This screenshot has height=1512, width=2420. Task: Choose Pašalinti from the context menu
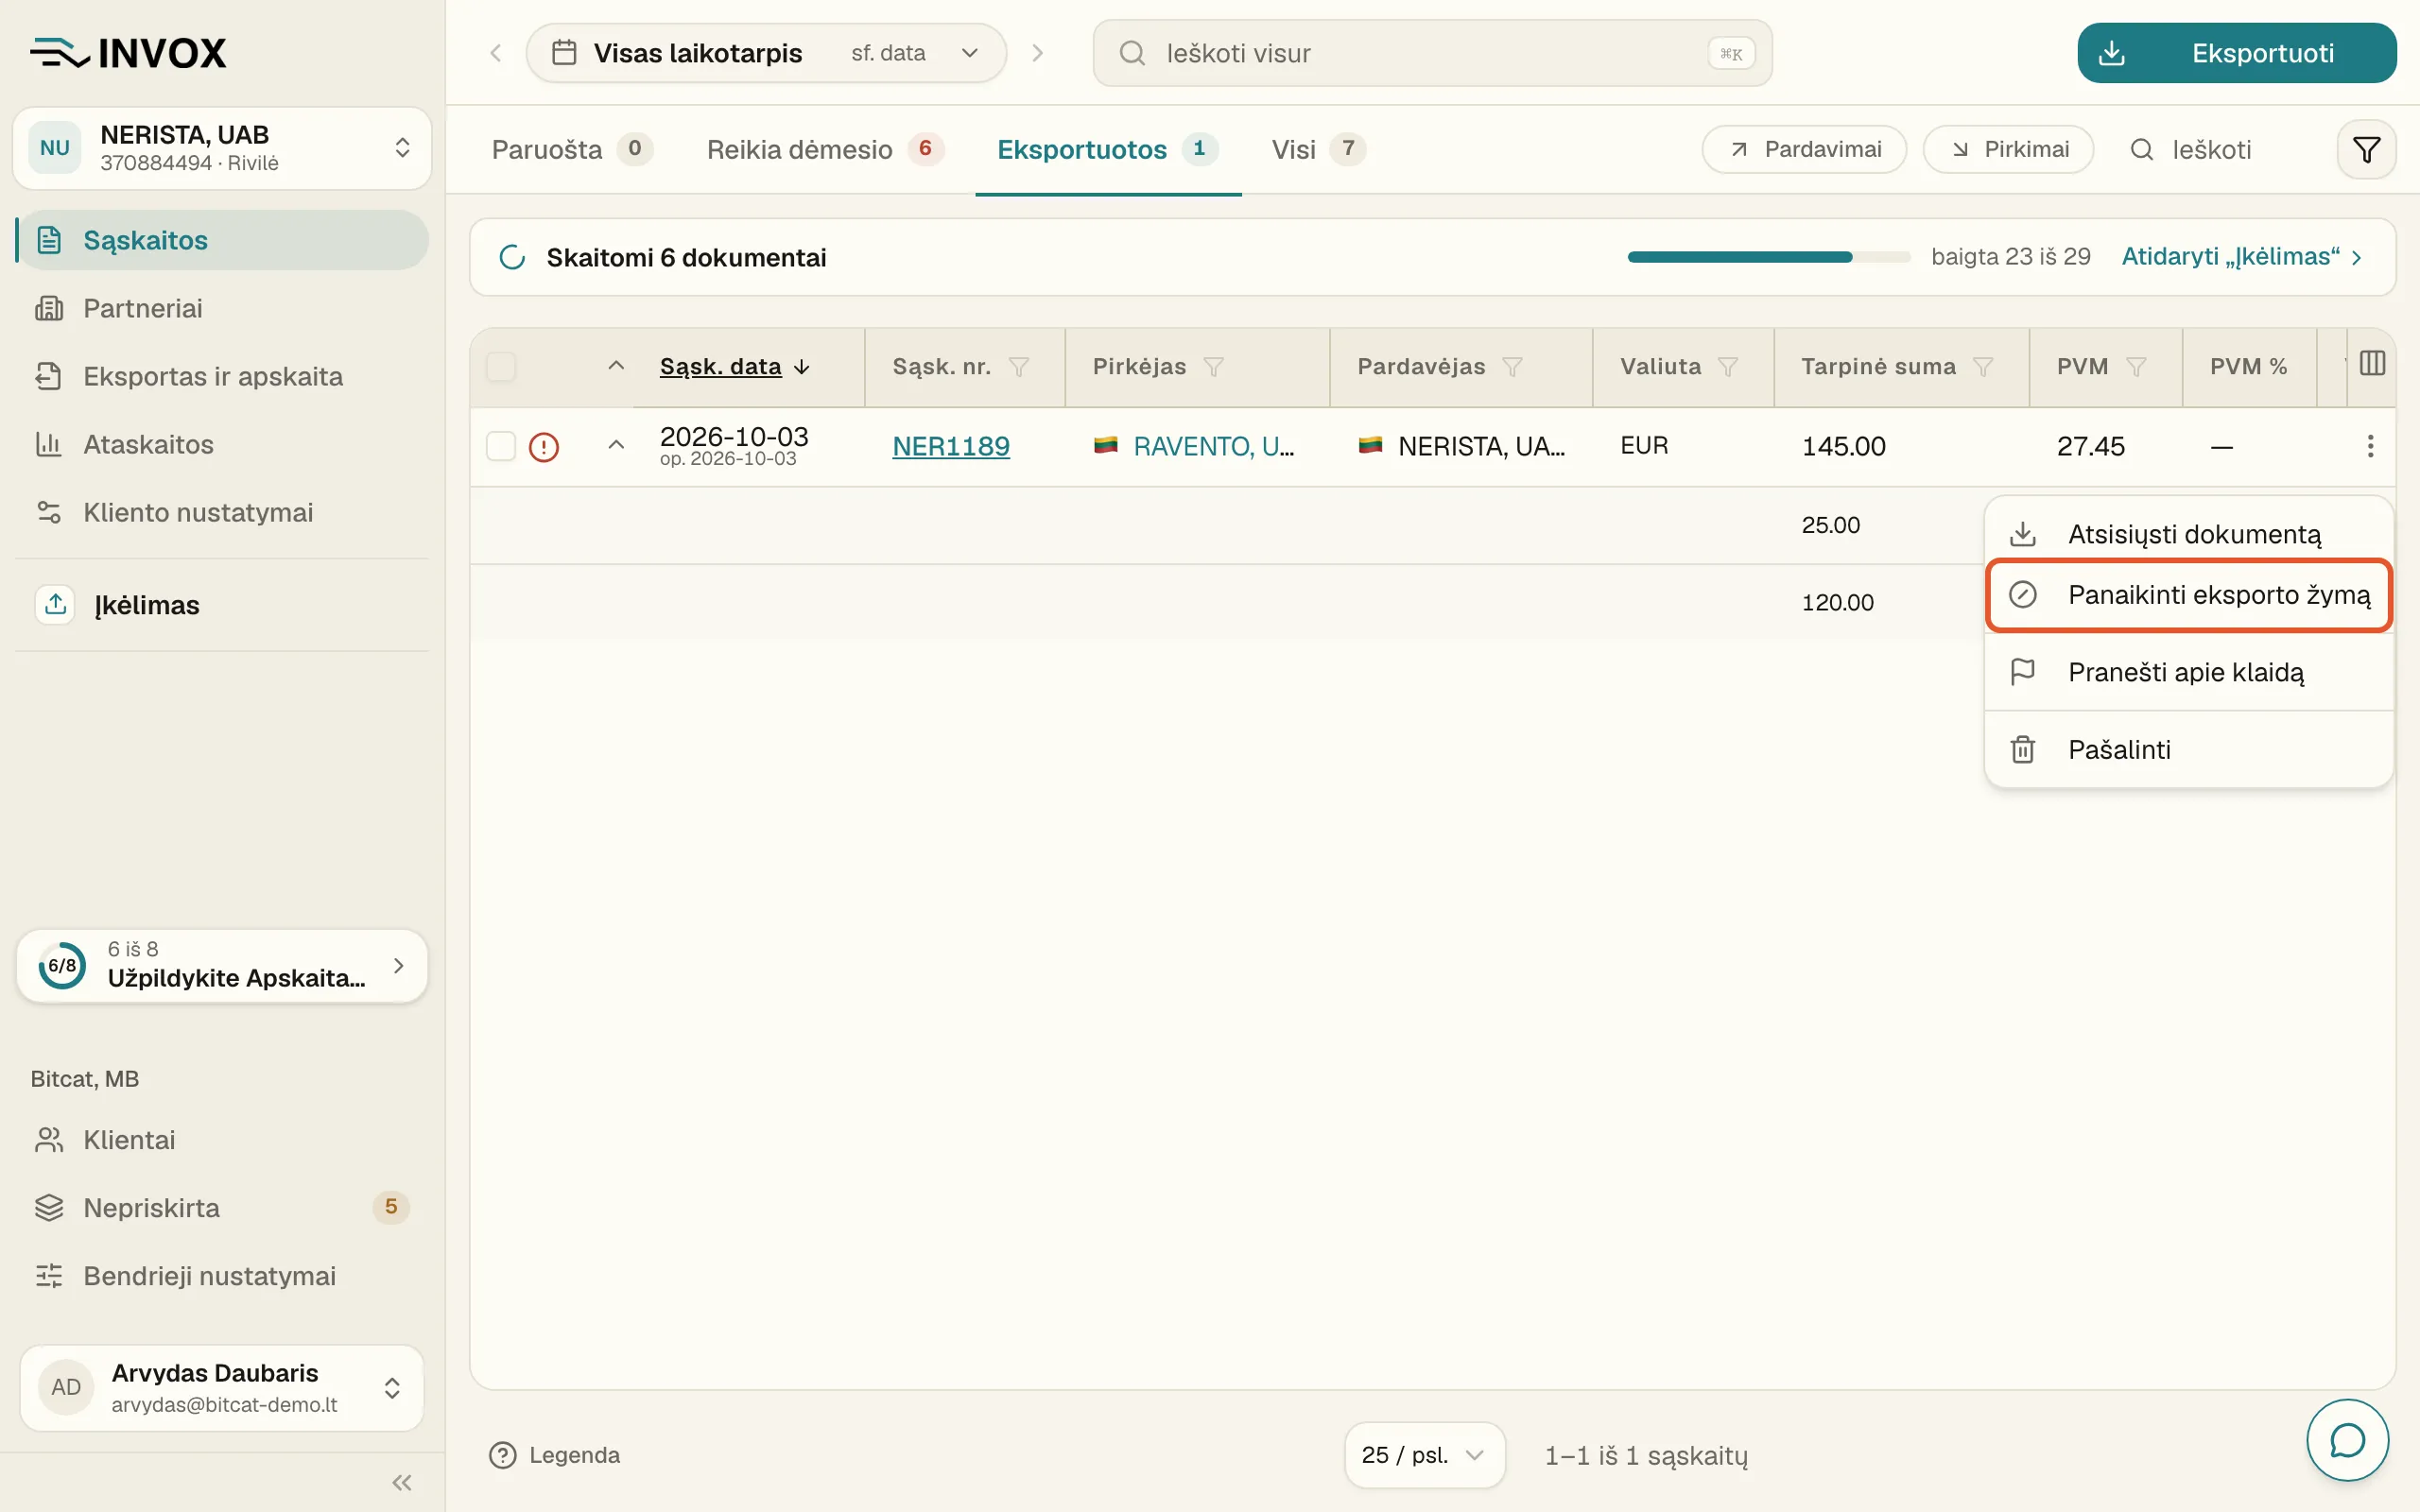pyautogui.click(x=2189, y=749)
